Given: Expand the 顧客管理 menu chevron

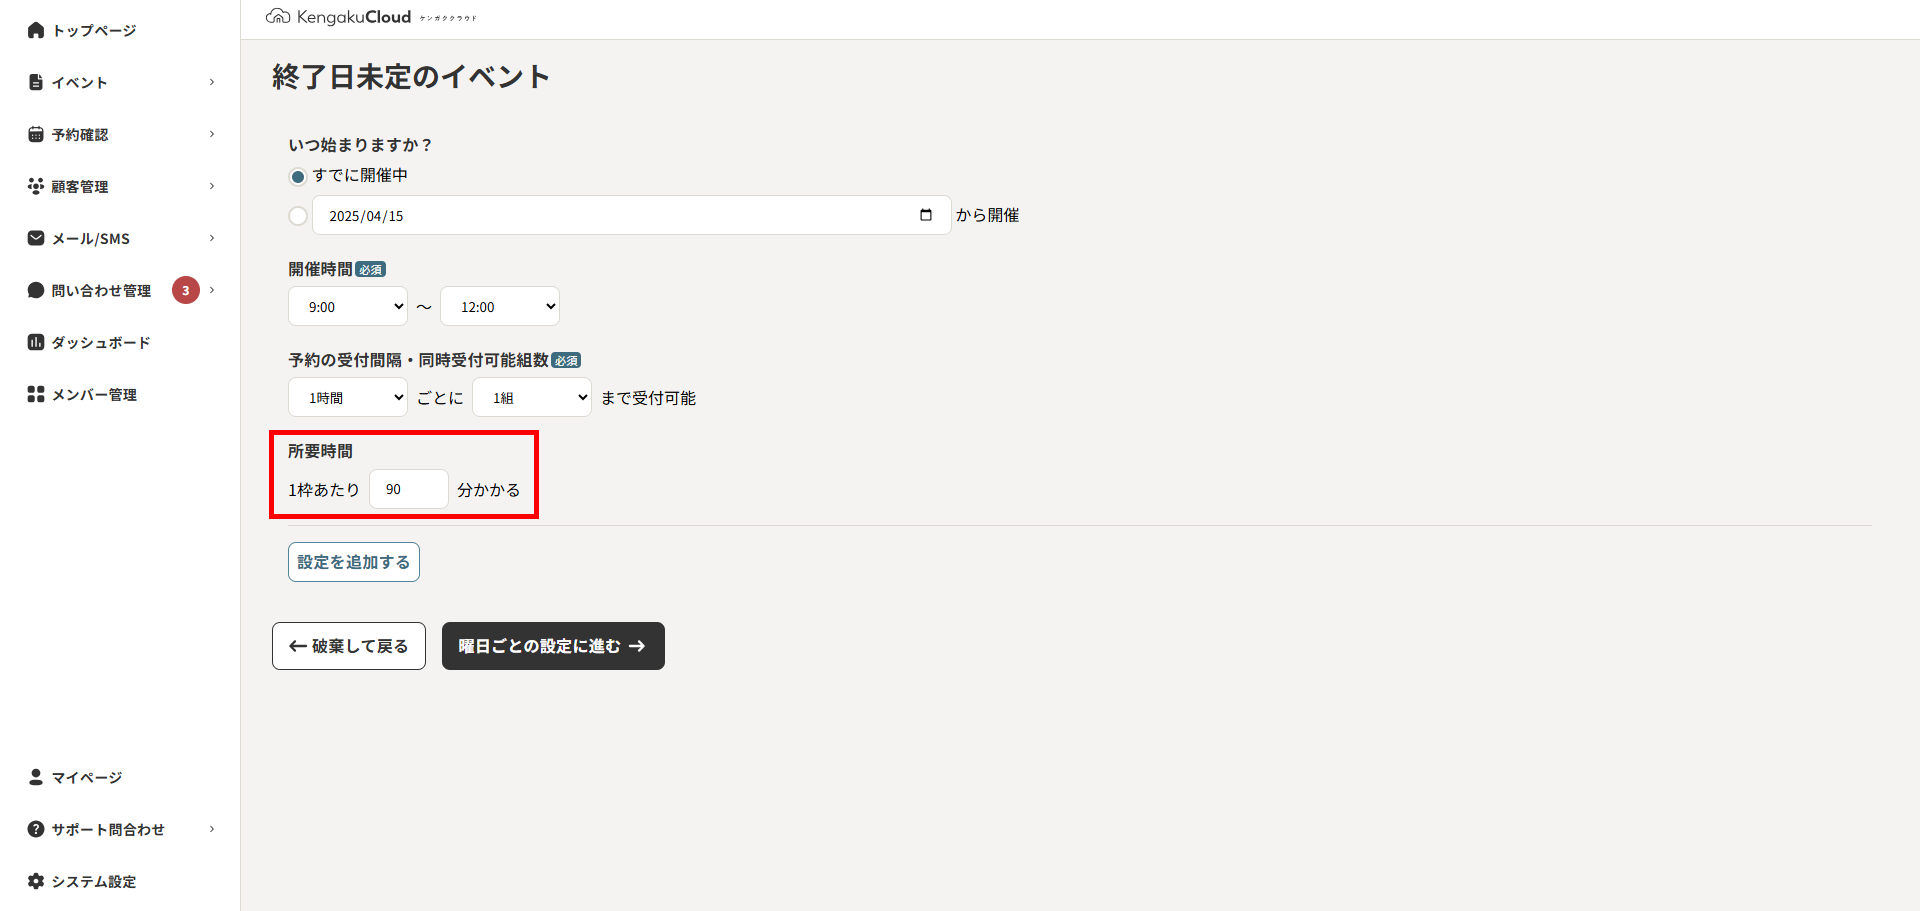Looking at the screenshot, I should (212, 186).
